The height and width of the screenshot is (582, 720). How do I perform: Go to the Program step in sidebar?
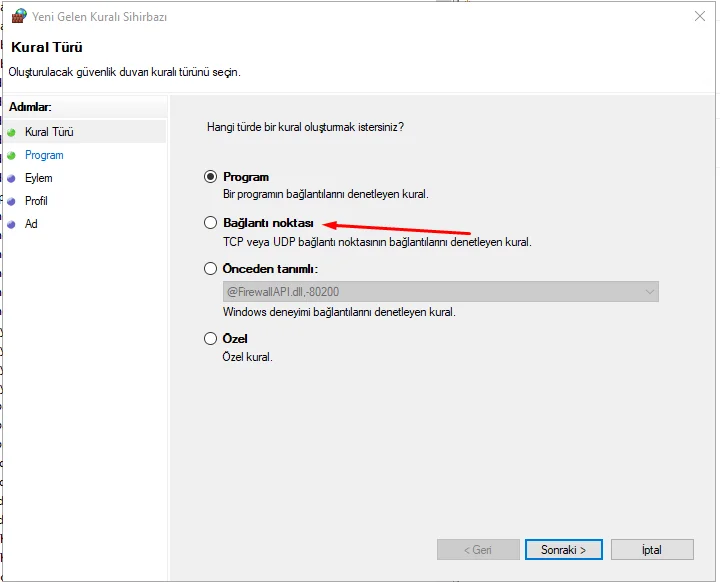44,155
